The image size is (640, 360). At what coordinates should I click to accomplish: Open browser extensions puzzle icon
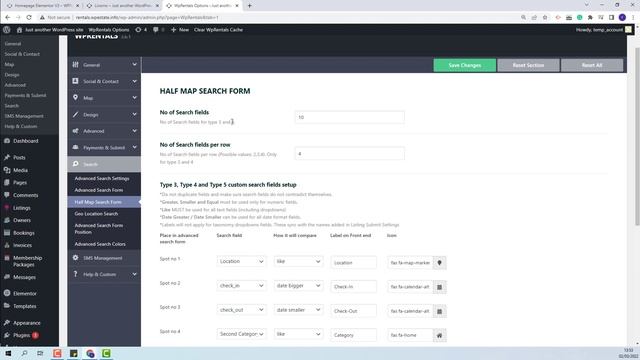coord(590,18)
